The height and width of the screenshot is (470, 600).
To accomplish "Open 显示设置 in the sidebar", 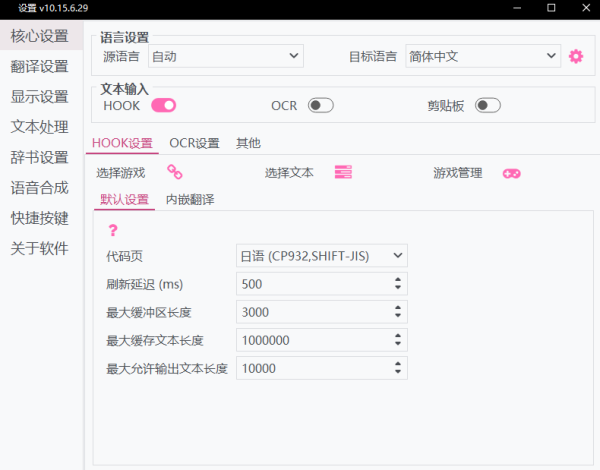I will coord(39,97).
